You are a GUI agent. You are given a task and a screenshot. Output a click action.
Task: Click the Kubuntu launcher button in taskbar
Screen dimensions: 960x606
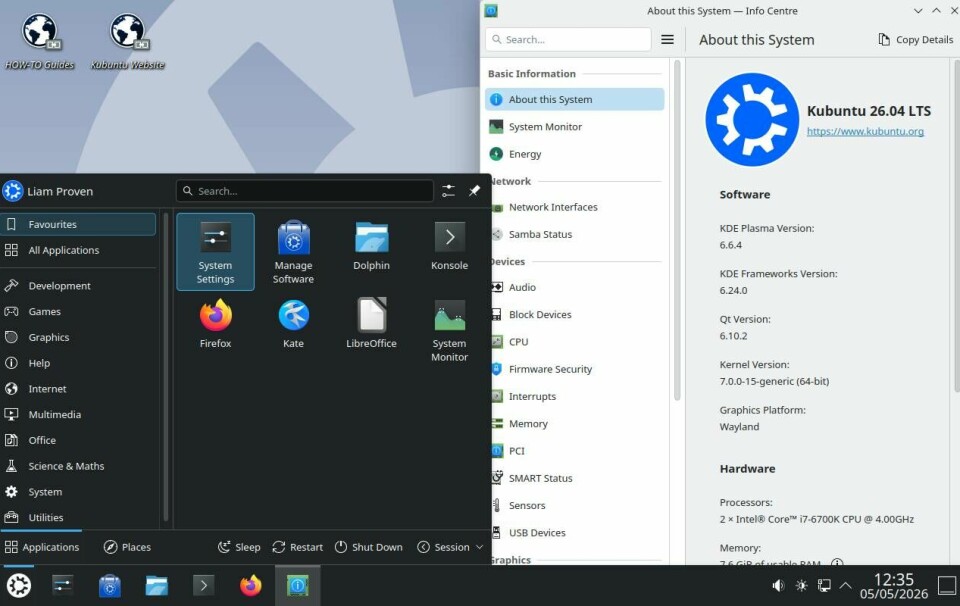tap(18, 586)
